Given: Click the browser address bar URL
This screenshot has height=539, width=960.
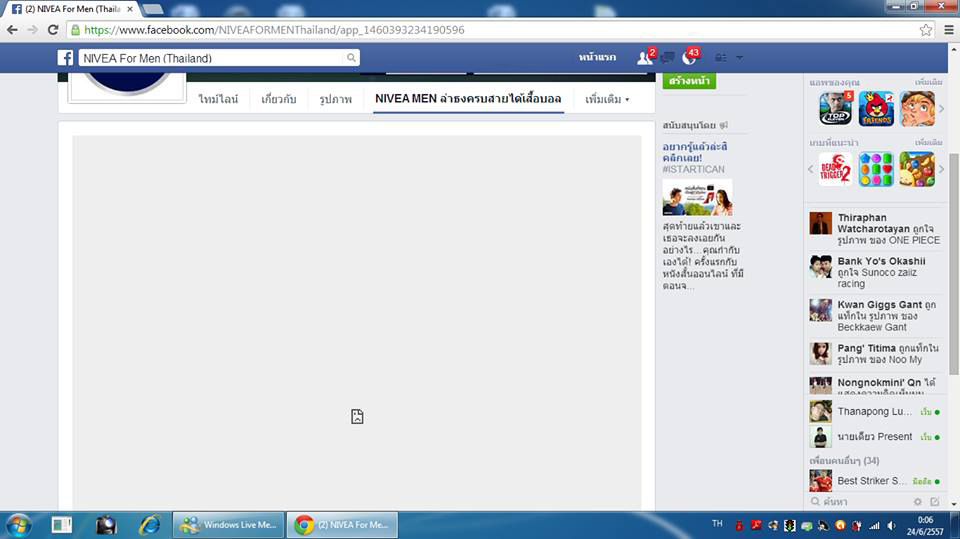Looking at the screenshot, I should pos(274,29).
